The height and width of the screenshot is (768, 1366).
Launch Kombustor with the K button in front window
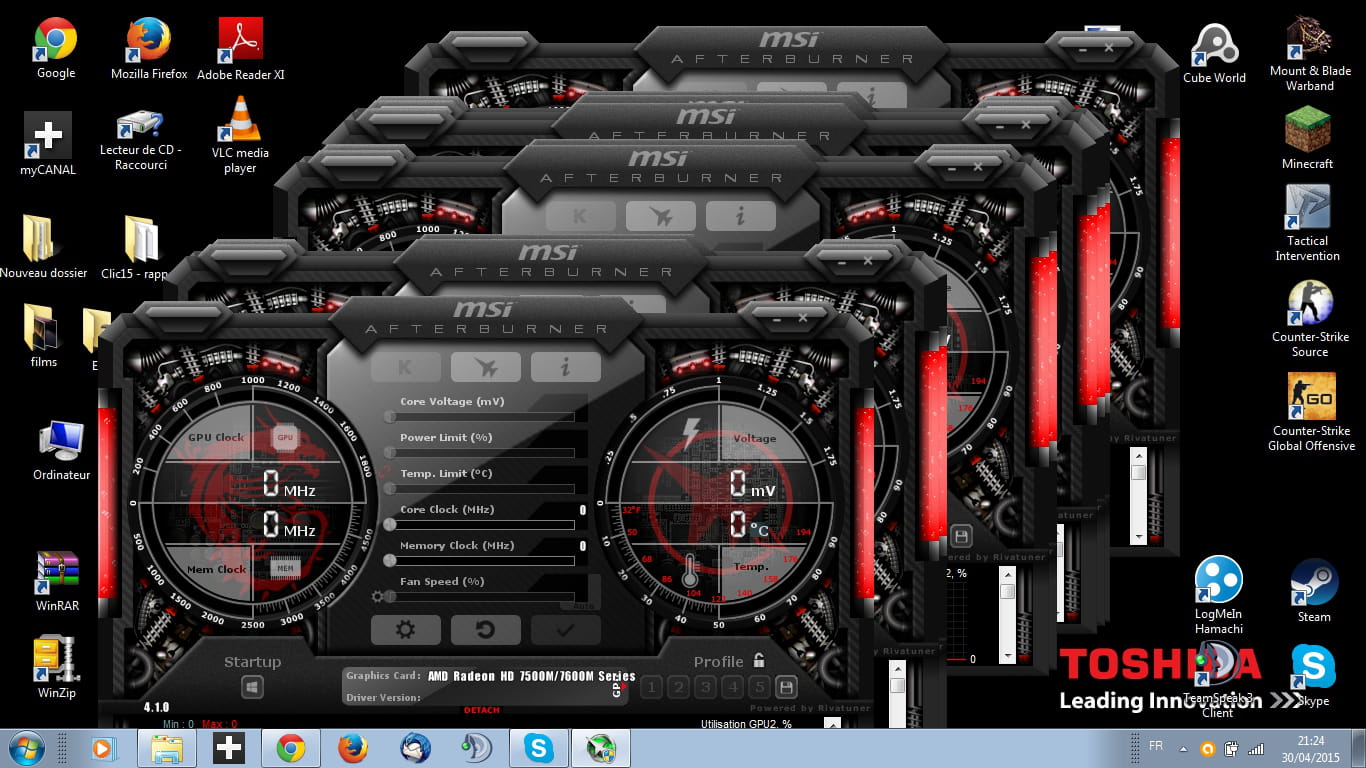pos(405,367)
